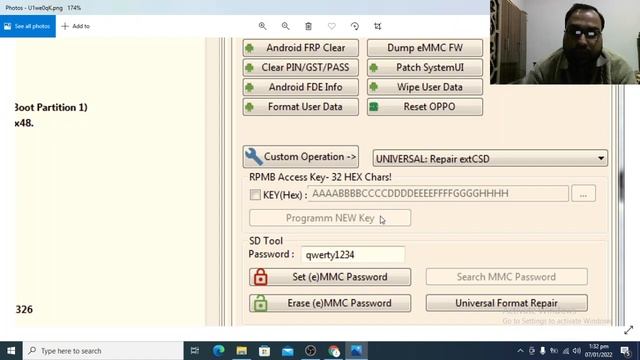Click the taskbar search box
Image resolution: width=640 pixels, height=360 pixels.
[103, 351]
